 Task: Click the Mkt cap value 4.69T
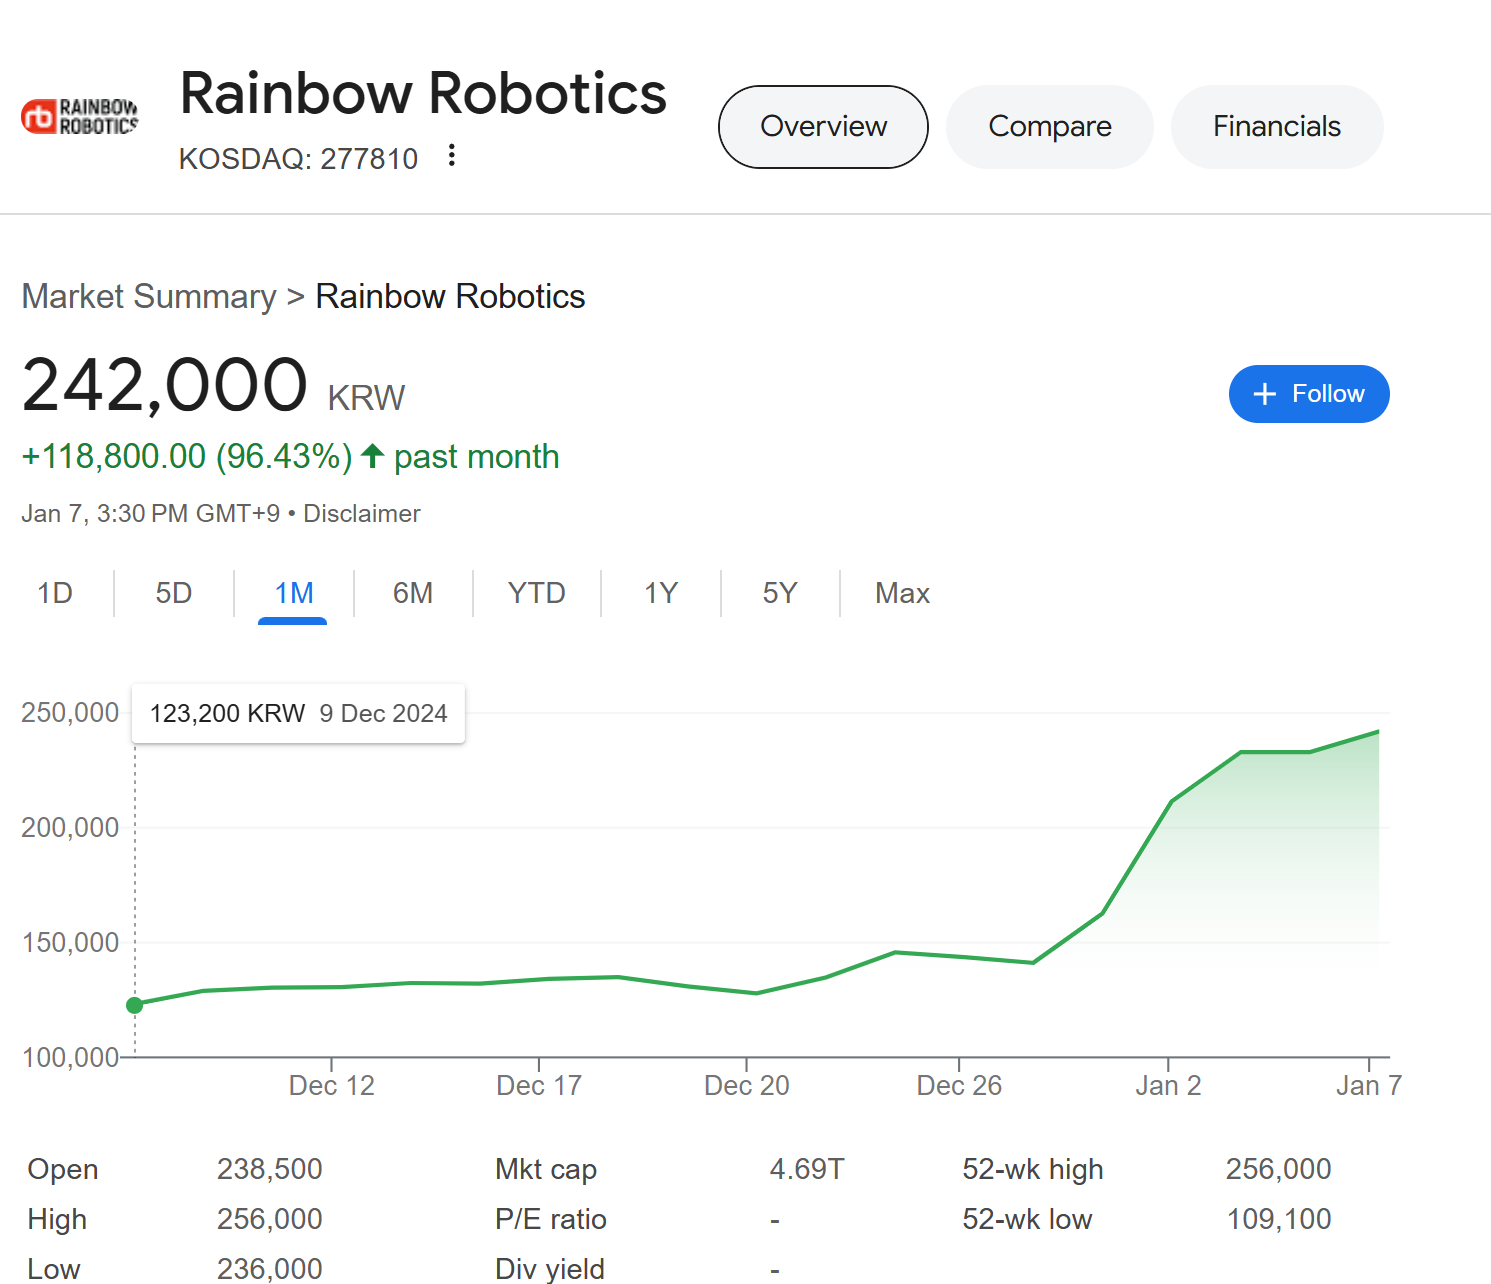coord(807,1169)
